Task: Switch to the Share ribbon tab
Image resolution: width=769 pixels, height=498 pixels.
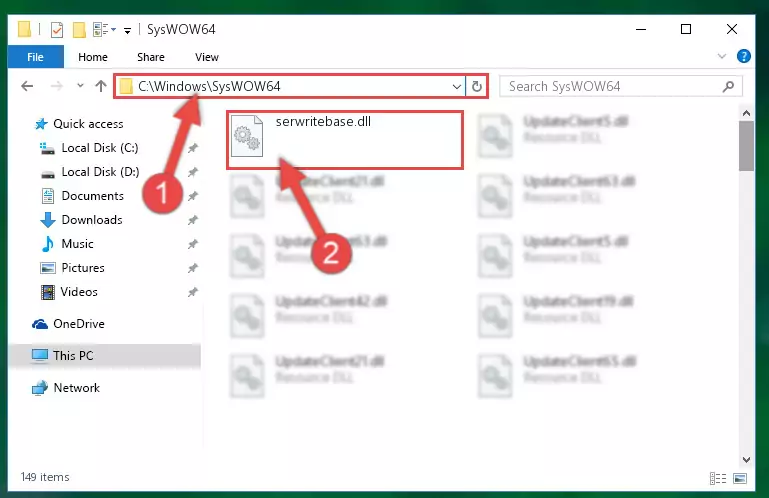Action: click(x=151, y=57)
